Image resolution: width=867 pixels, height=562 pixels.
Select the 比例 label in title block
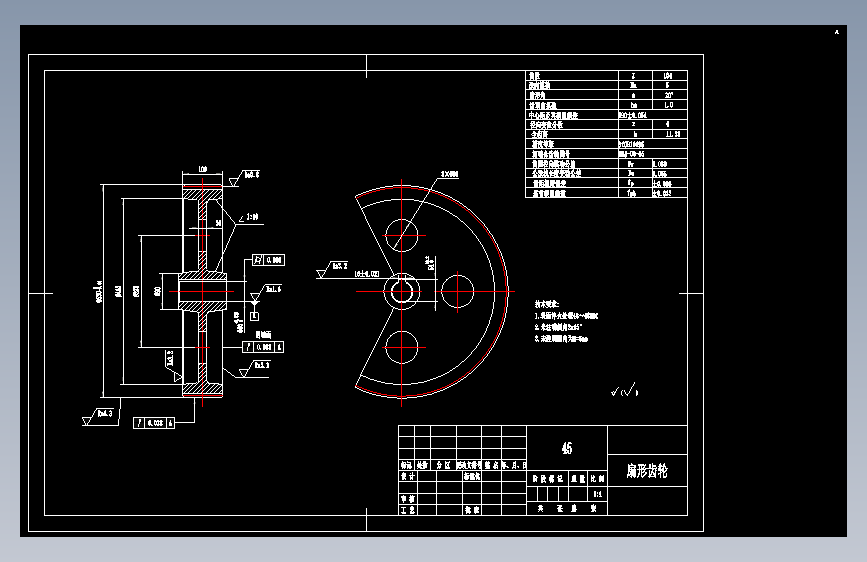[598, 478]
